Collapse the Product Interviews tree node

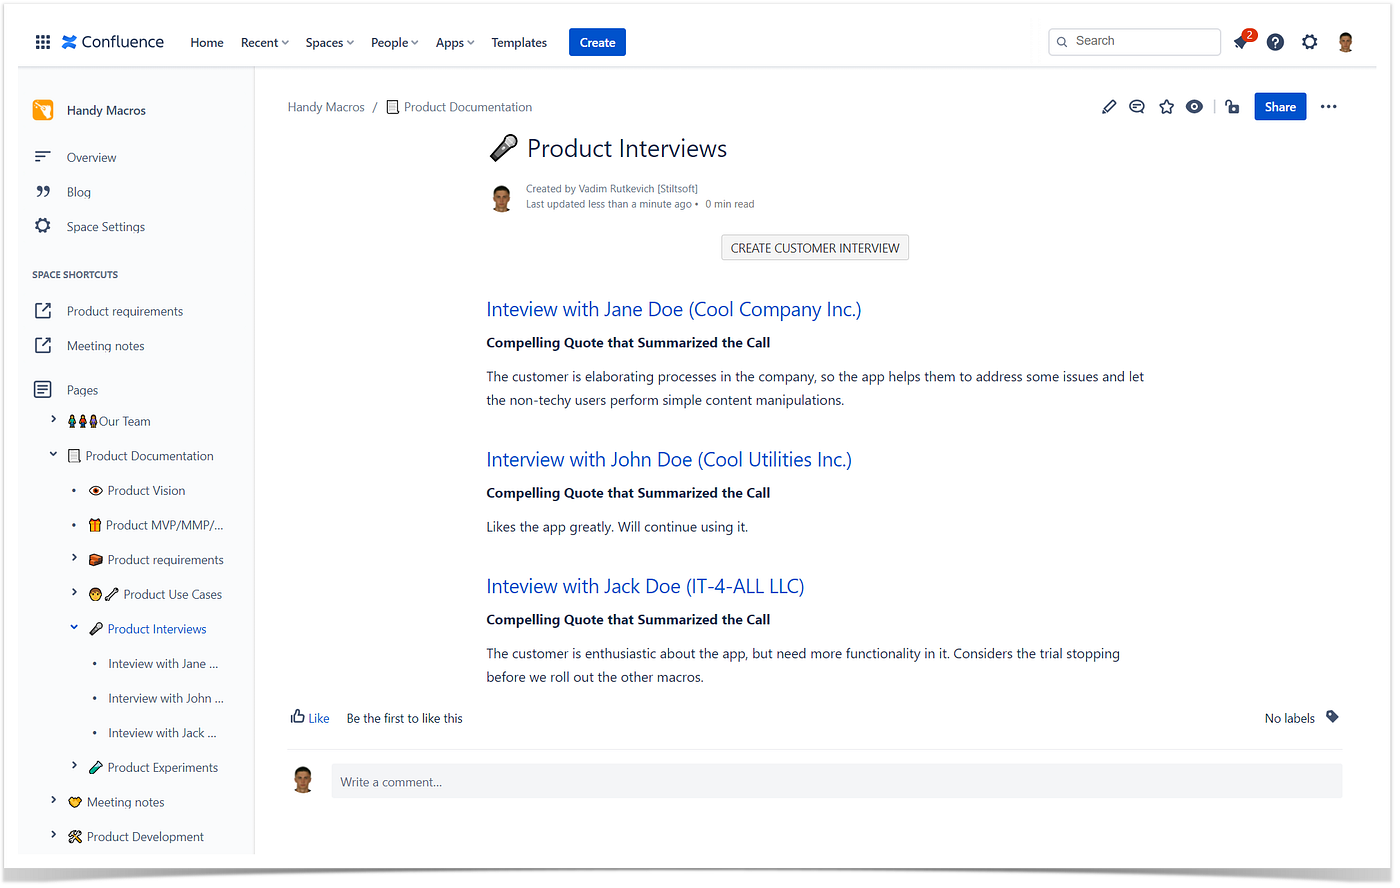tap(74, 627)
